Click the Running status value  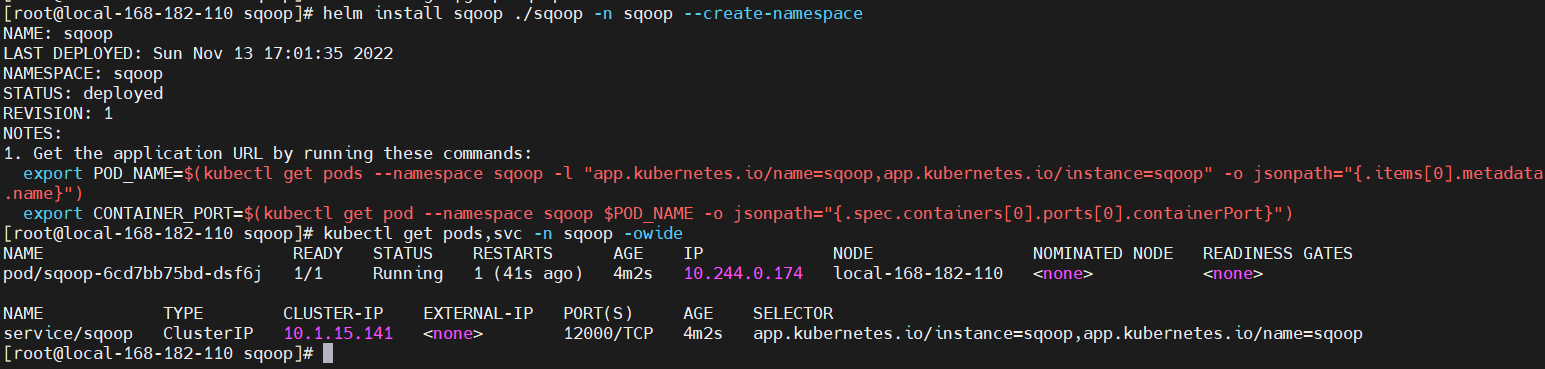(408, 273)
